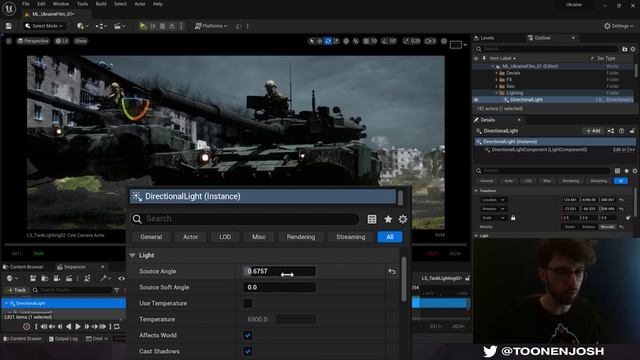Expand the Decals folder in Outliner
This screenshot has height=360, width=640.
(496, 73)
